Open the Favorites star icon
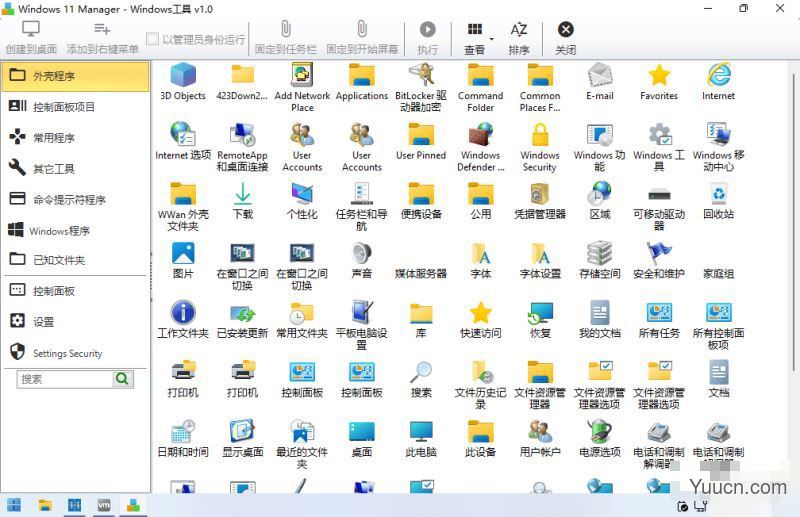 pyautogui.click(x=659, y=82)
